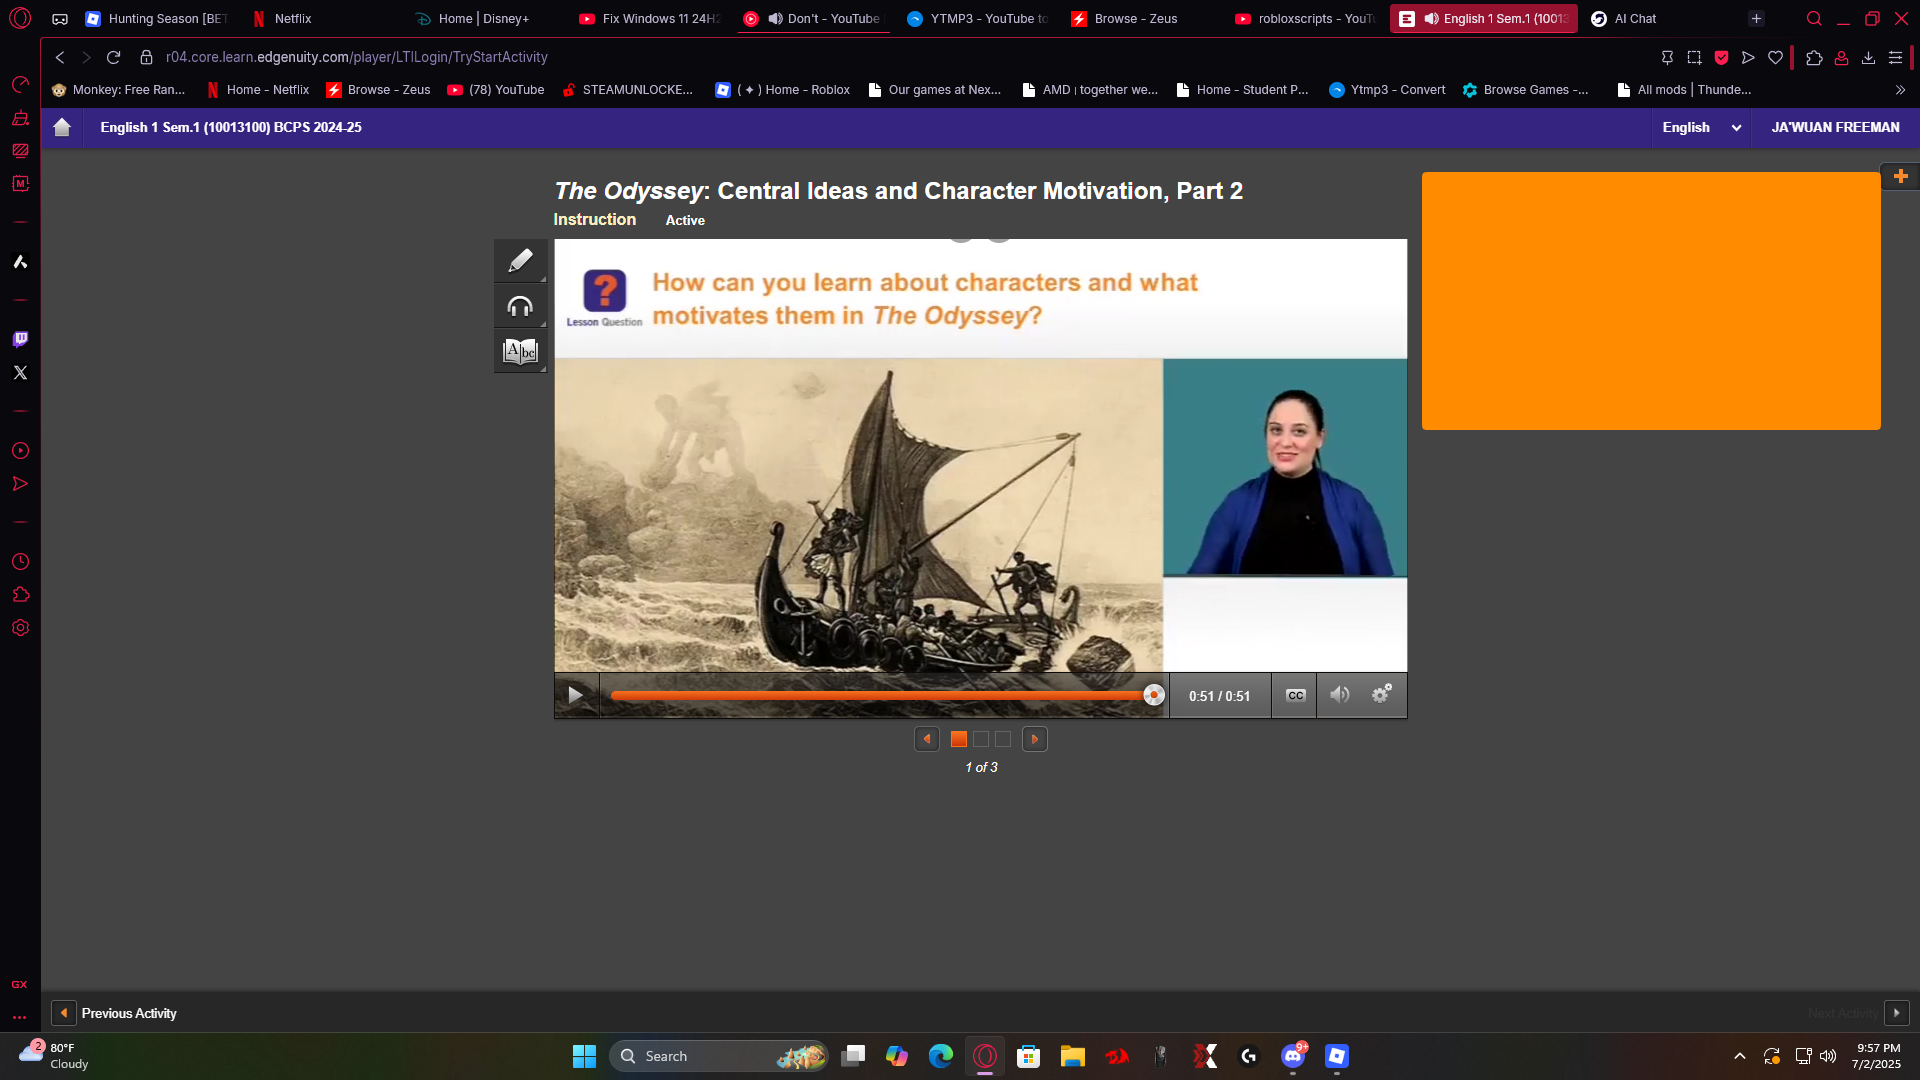Click the taskbar Search box

coord(718,1056)
